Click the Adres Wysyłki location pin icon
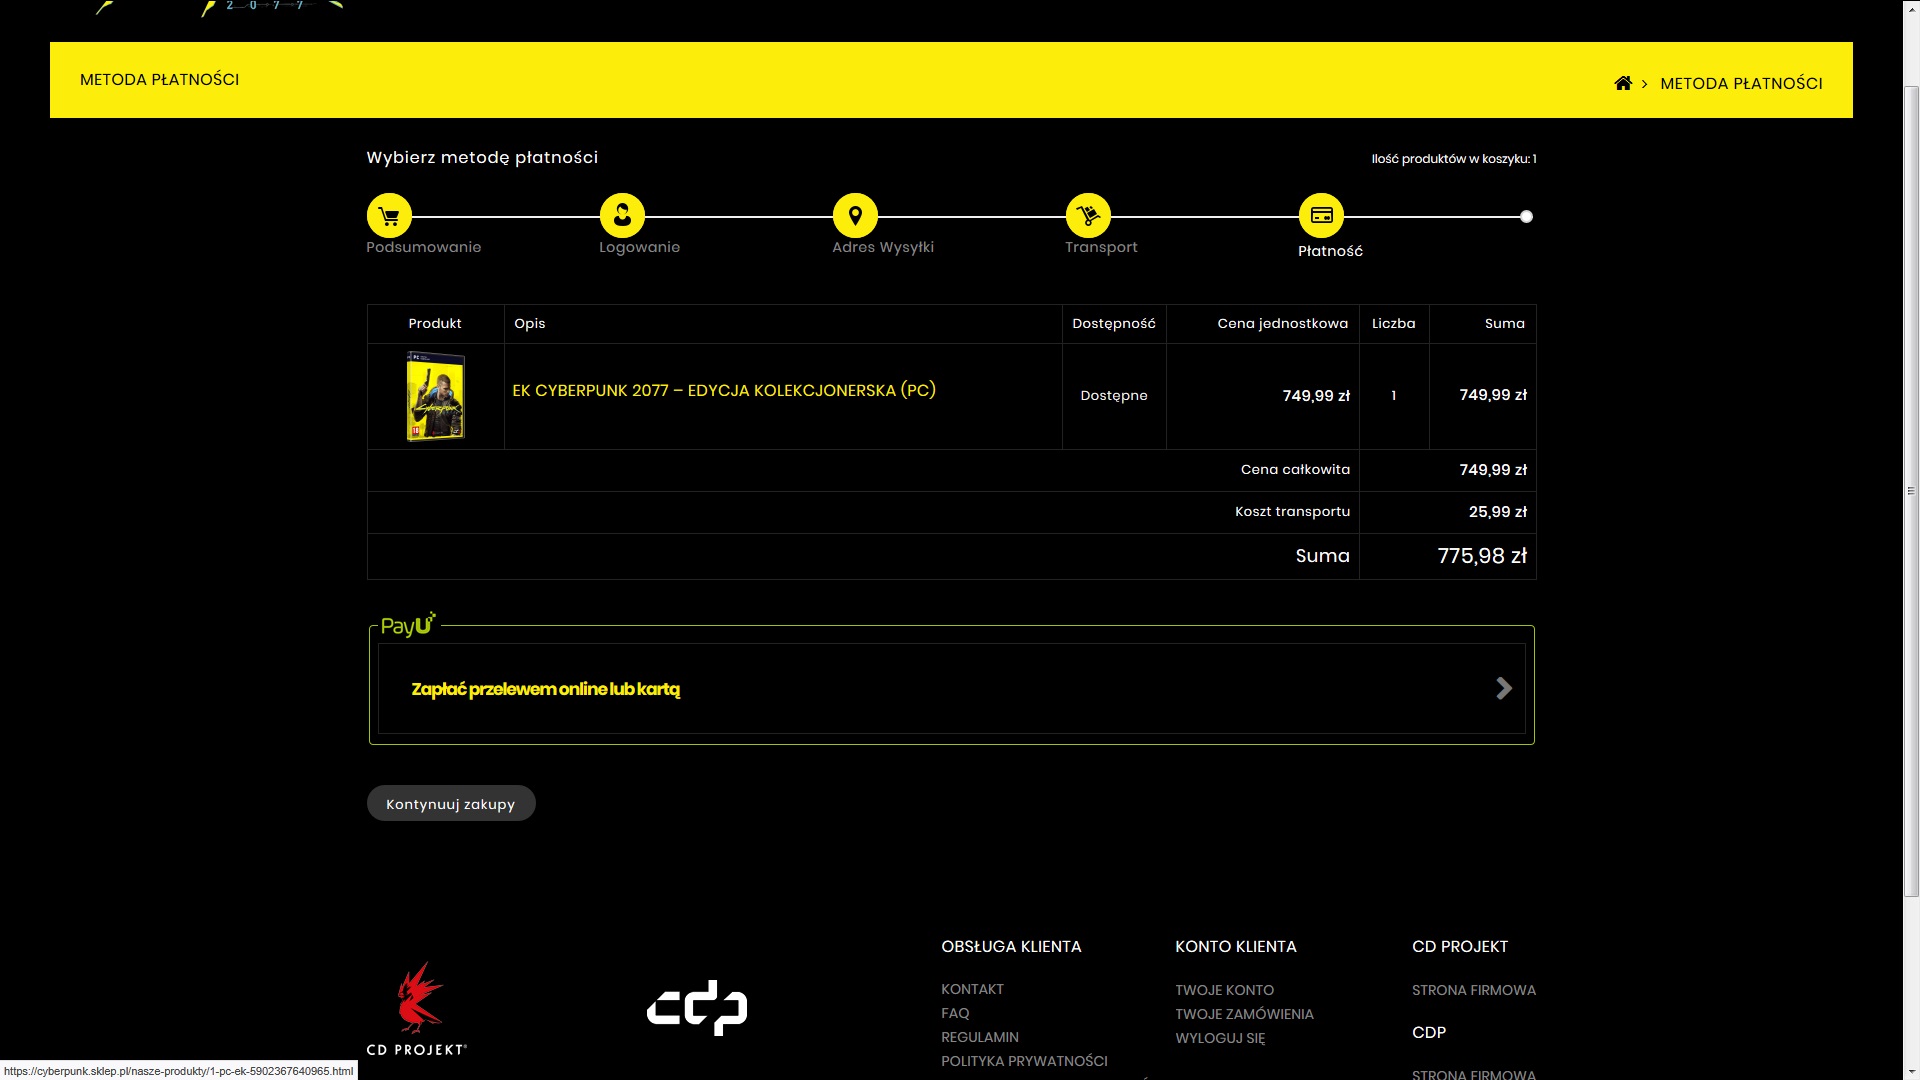Screen dimensions: 1920x1080 point(855,216)
